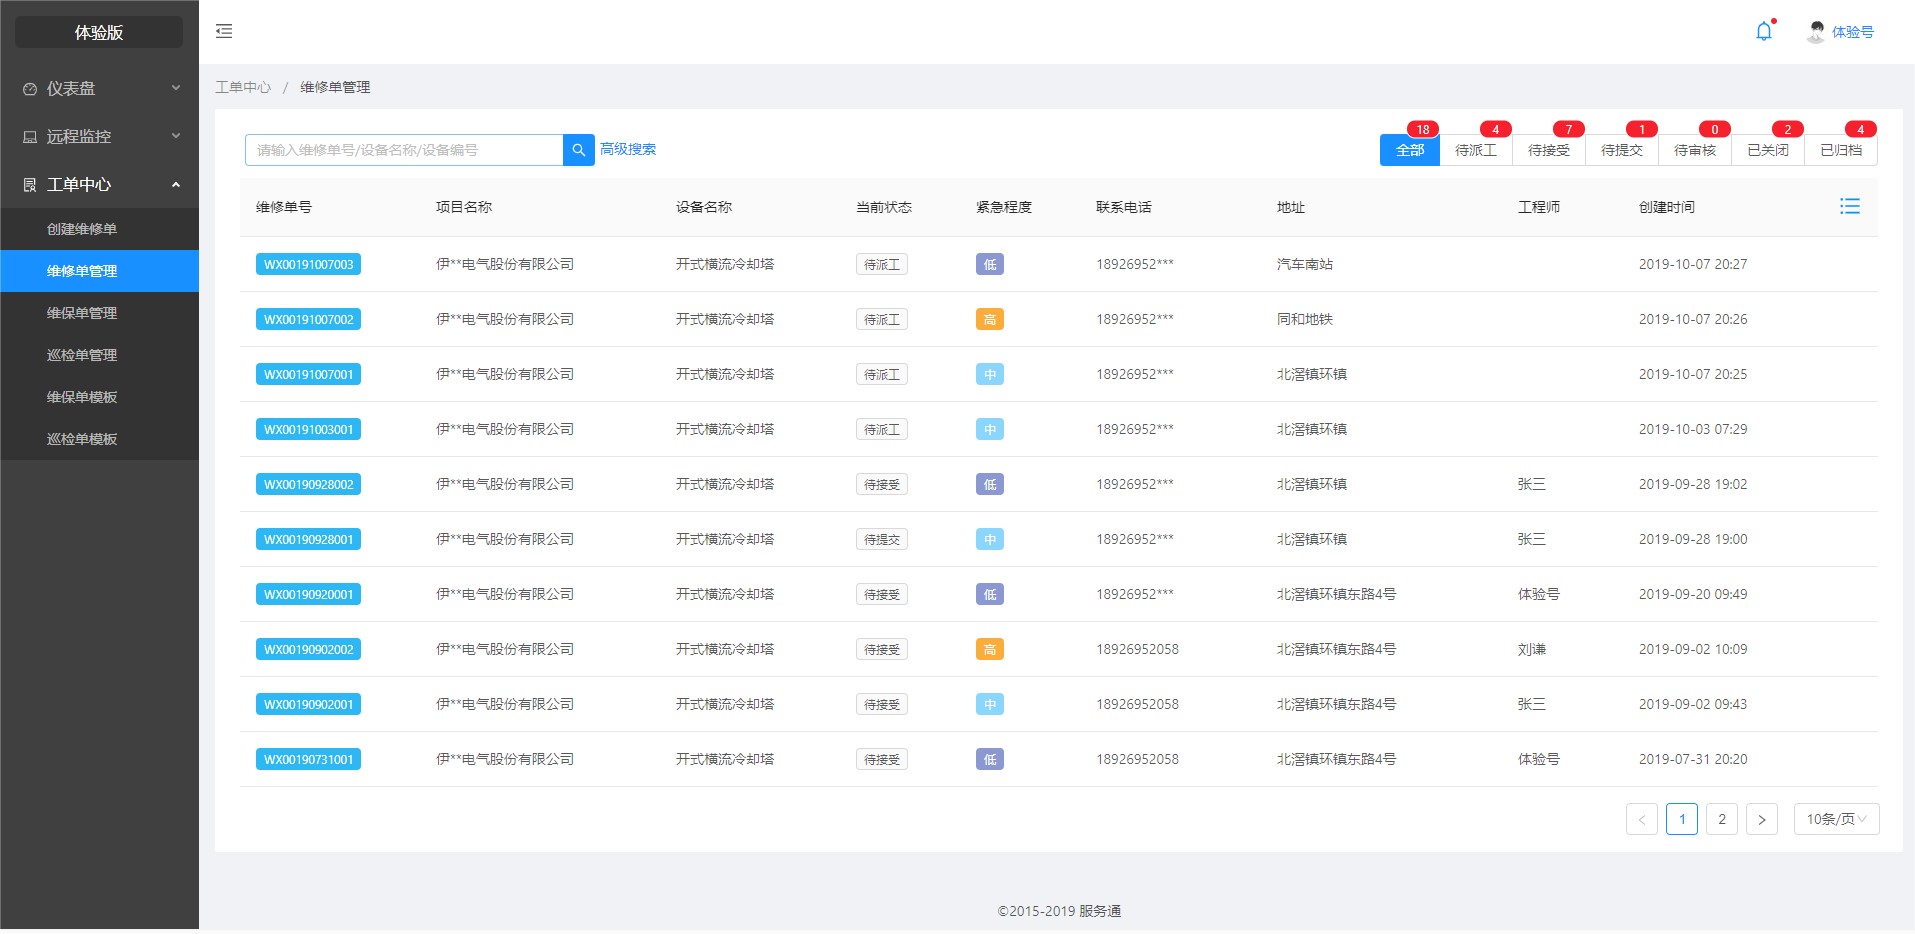Click 低 urgency tag for WX00191007003
The image size is (1915, 934).
990,264
